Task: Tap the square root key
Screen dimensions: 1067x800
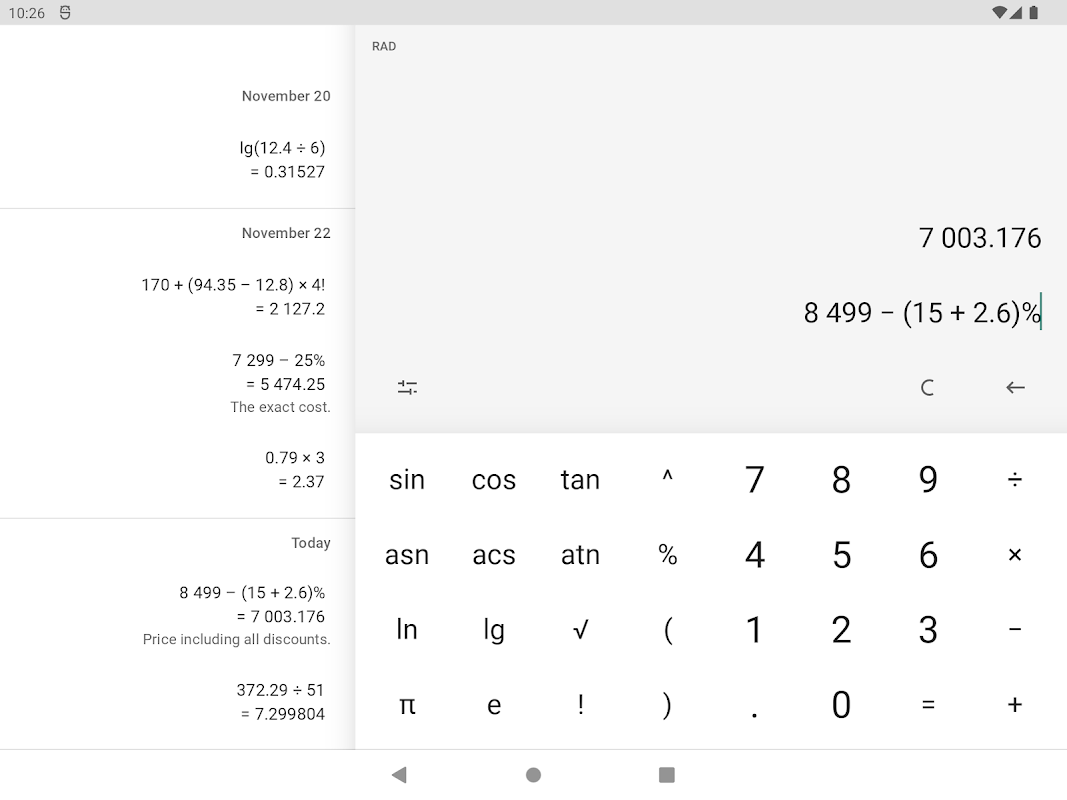Action: pyautogui.click(x=580, y=630)
